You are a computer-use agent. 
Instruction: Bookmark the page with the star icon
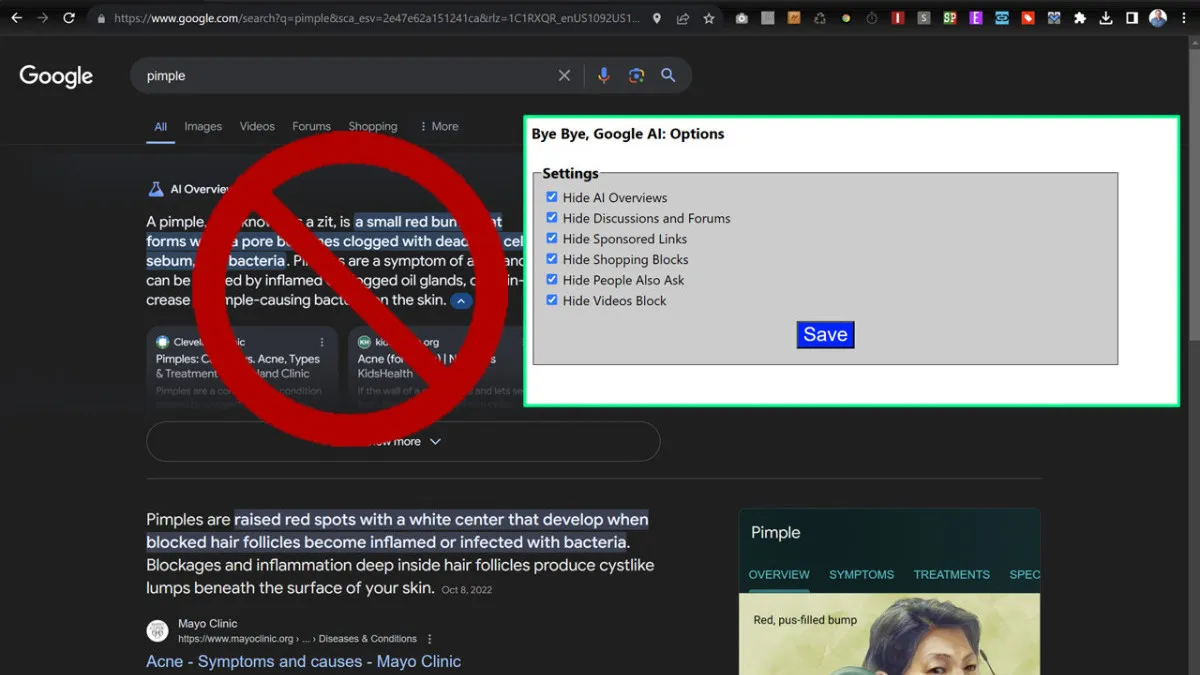tap(709, 18)
